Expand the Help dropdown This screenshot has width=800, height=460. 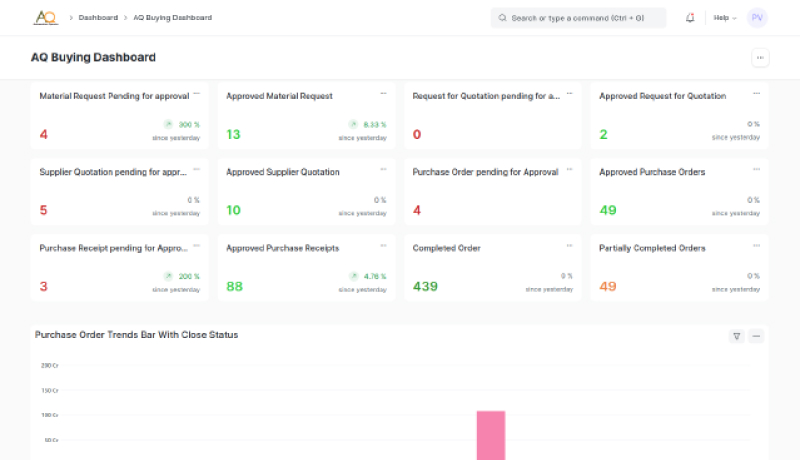pos(724,18)
